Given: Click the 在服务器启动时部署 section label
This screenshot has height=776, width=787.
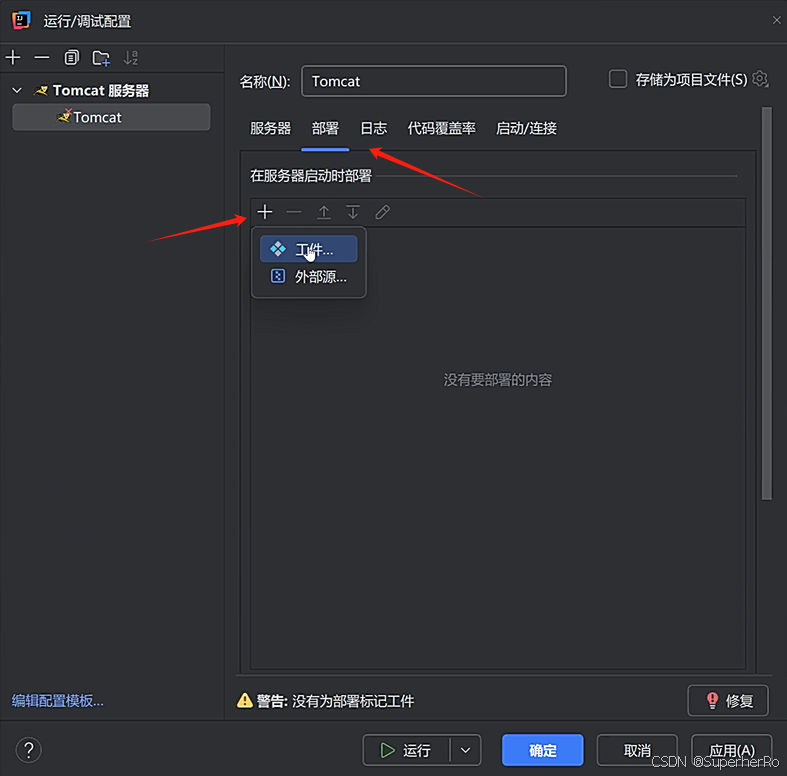Looking at the screenshot, I should (311, 176).
